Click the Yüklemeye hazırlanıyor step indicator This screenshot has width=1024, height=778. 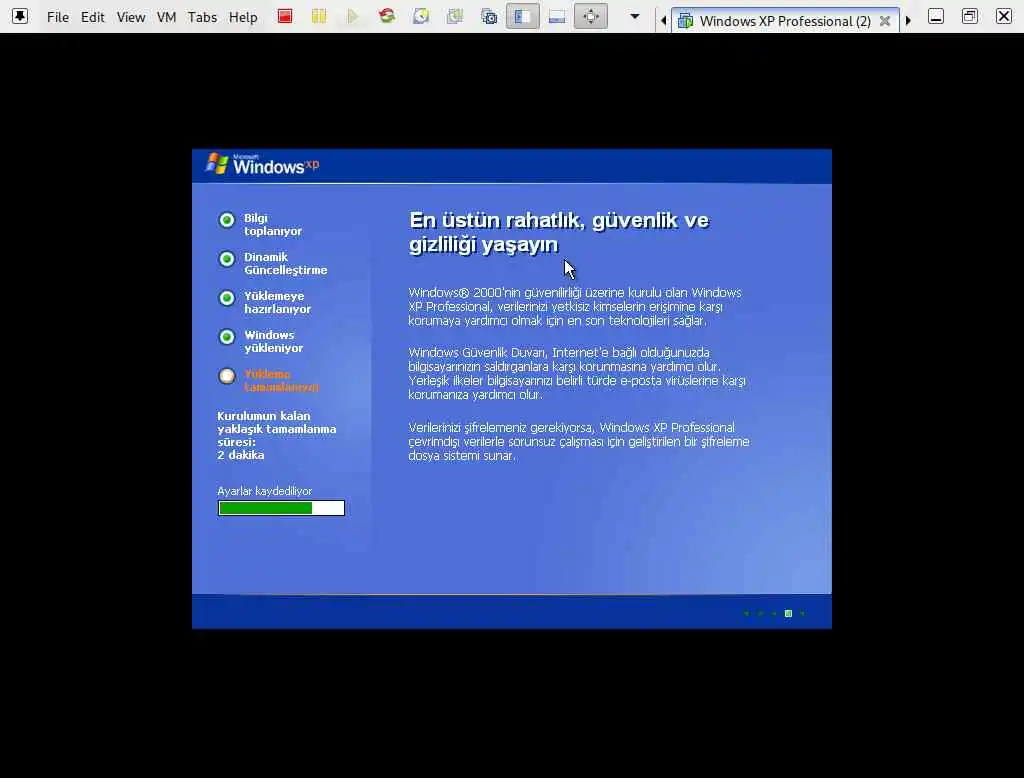tap(227, 298)
